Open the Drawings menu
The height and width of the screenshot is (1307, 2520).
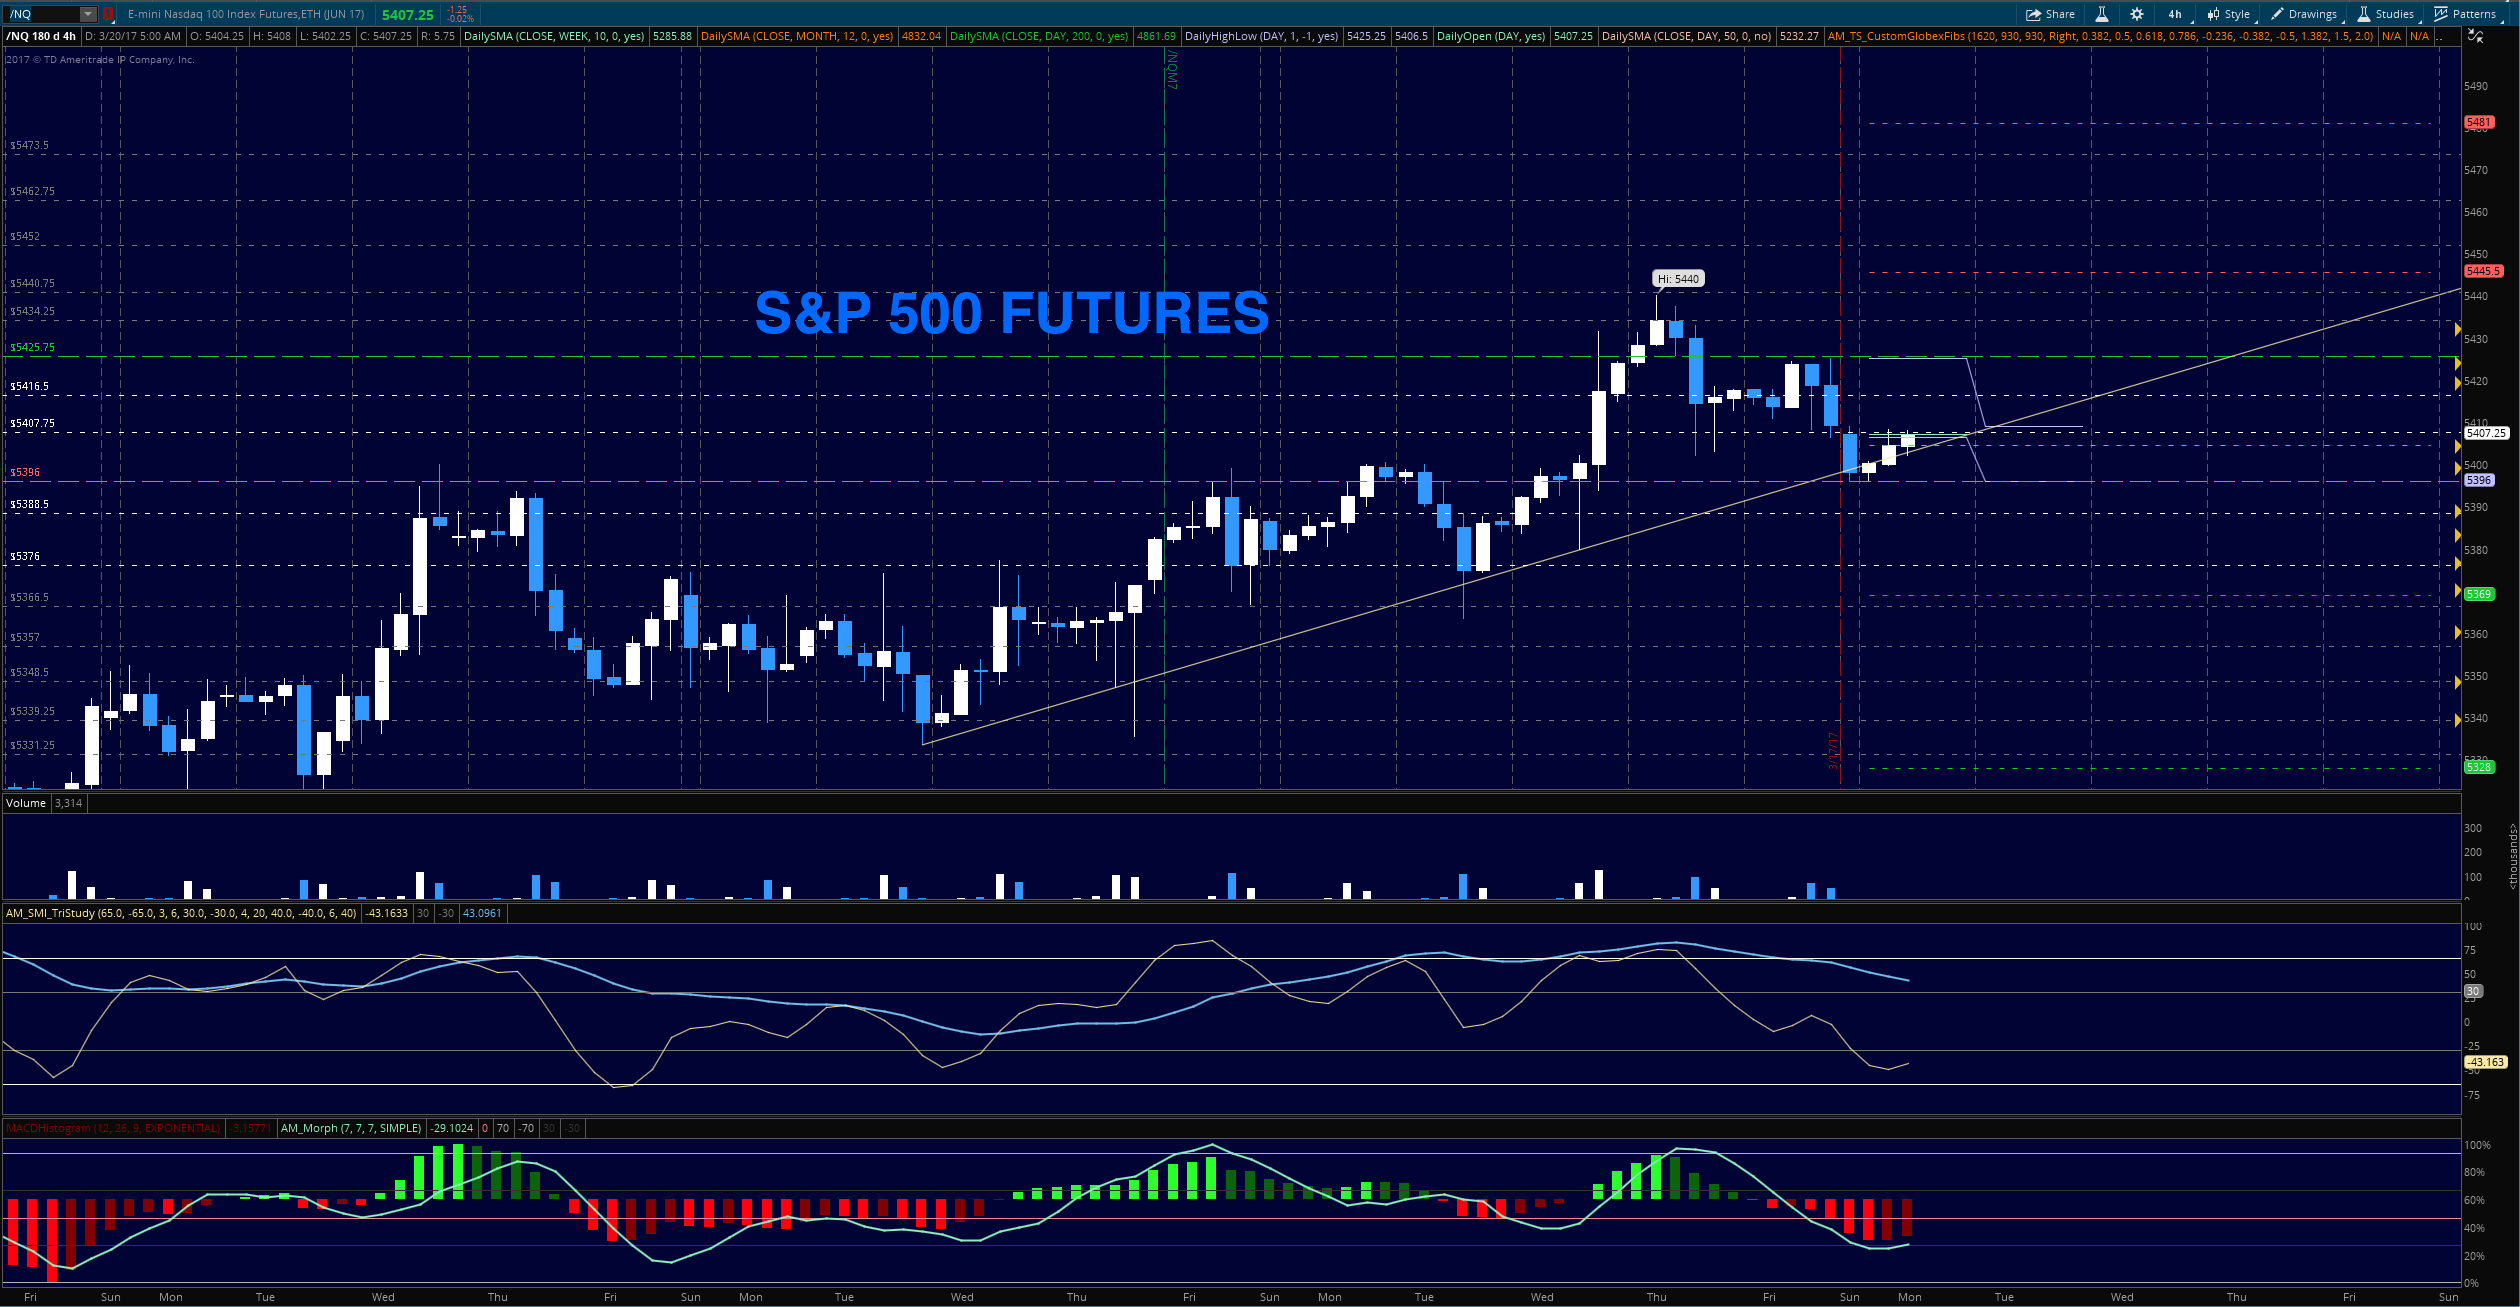(x=2304, y=14)
